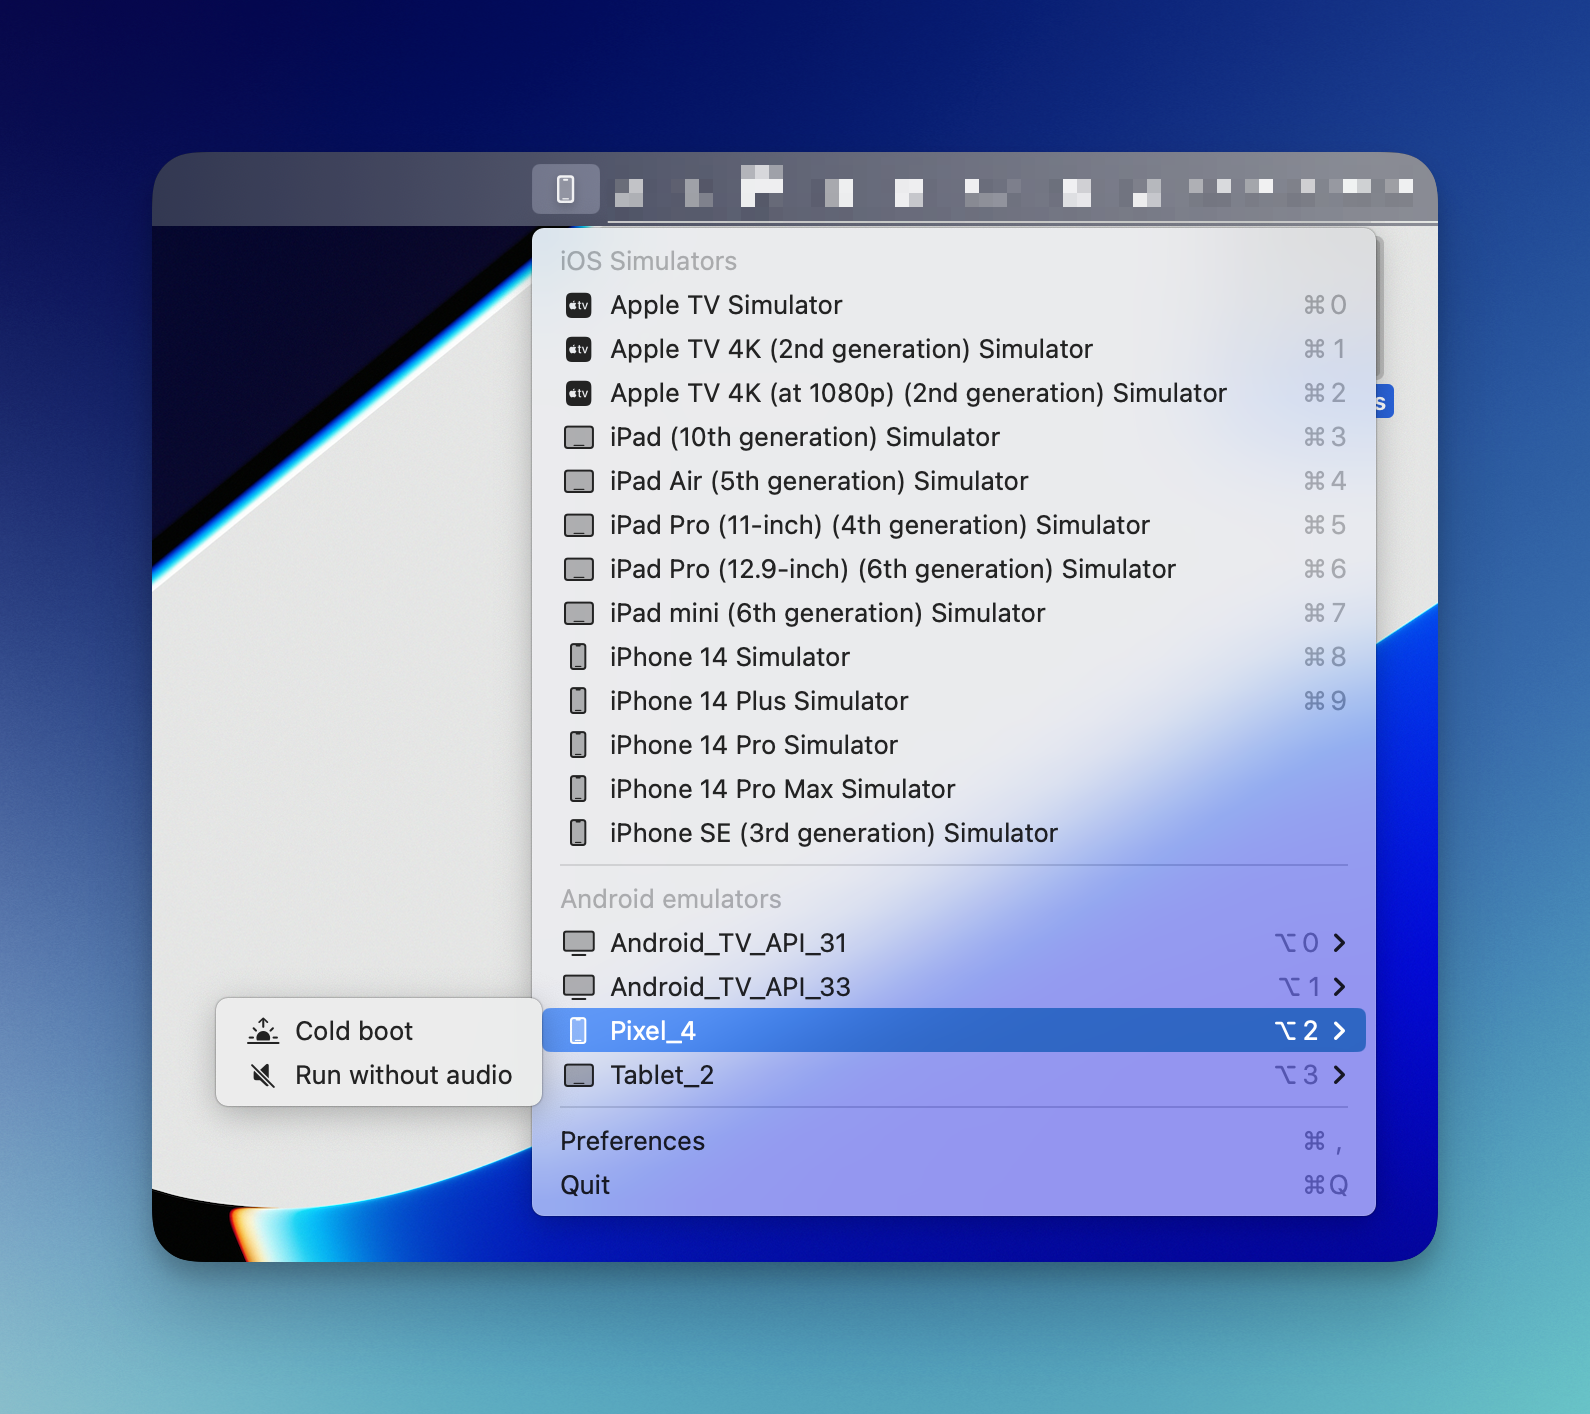
Task: Click the ⌘9 shortcut label
Action: point(1325,701)
